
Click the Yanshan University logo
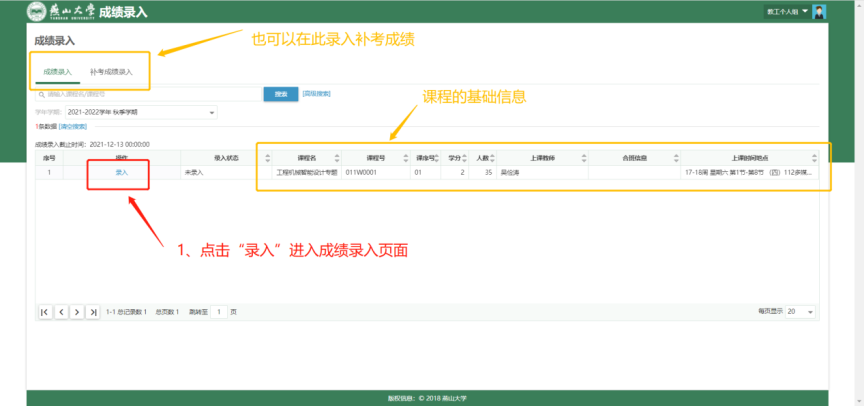point(61,12)
